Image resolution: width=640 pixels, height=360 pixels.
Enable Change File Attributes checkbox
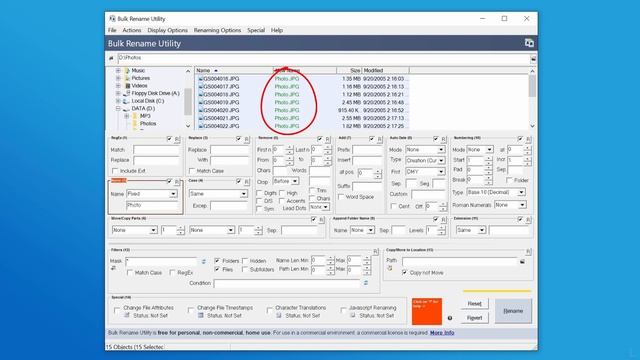pos(117,311)
